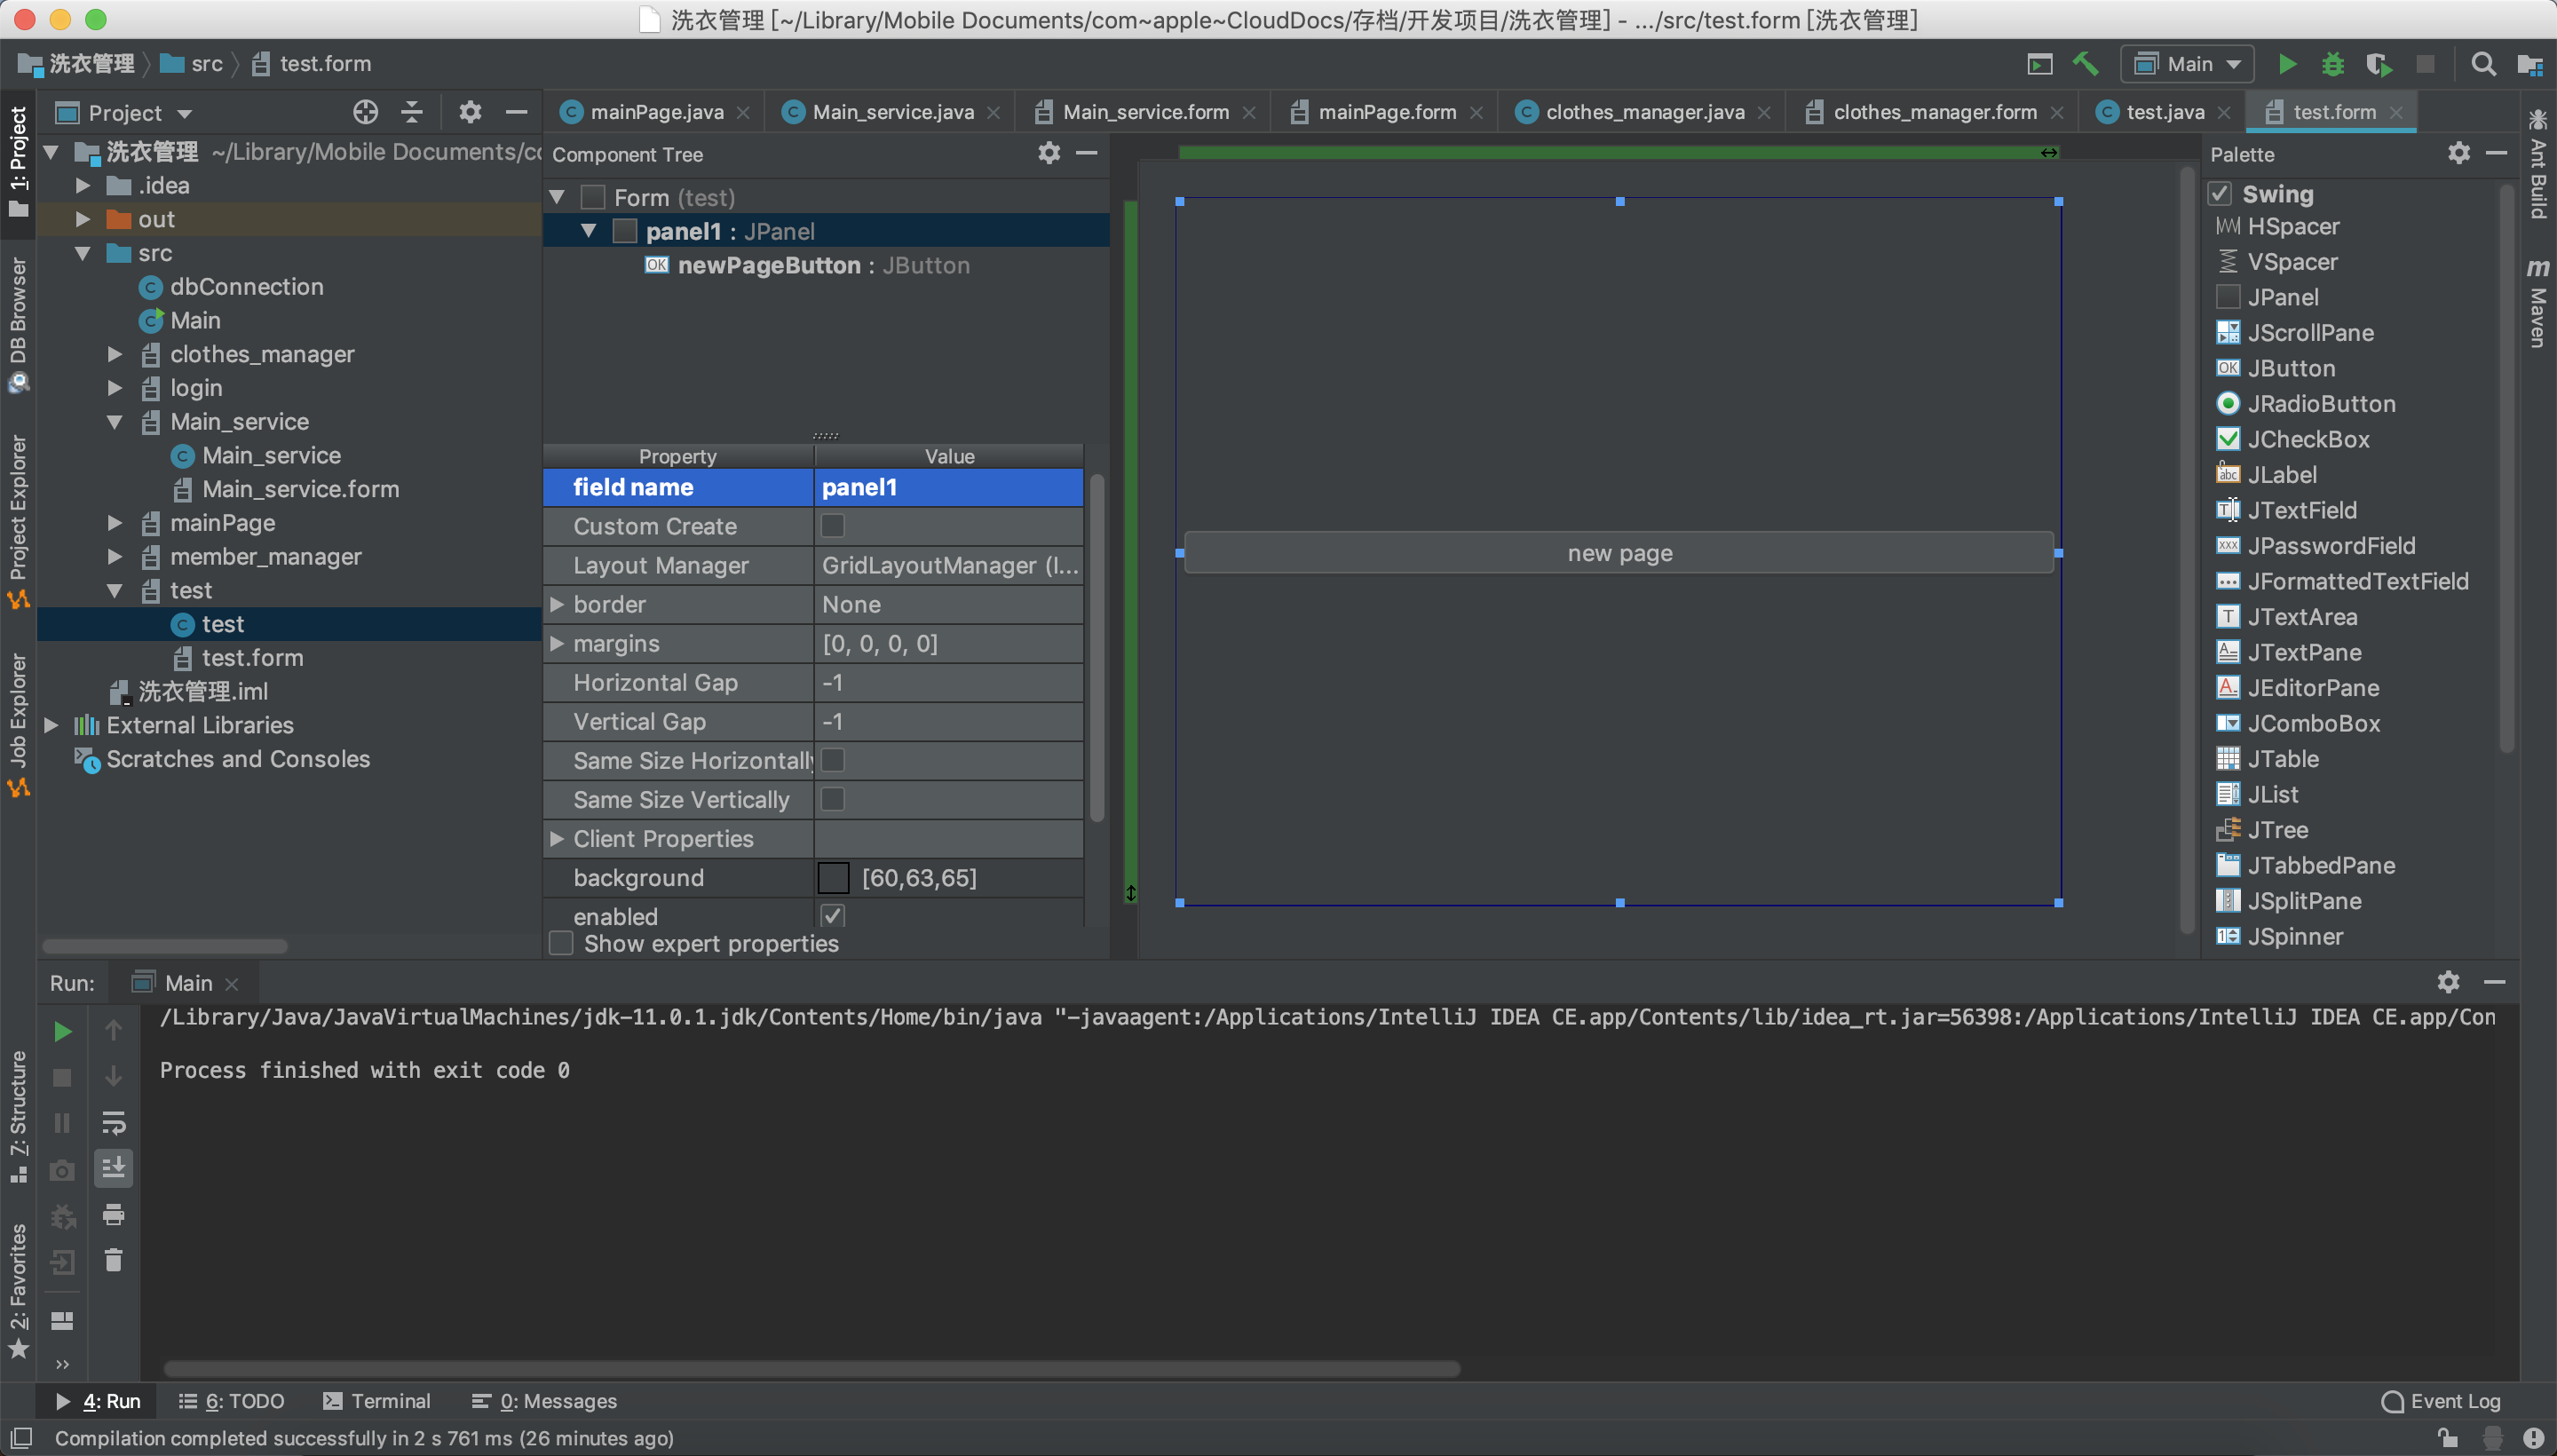The width and height of the screenshot is (2557, 1456).
Task: Enable Show expert properties checkbox
Action: click(562, 943)
